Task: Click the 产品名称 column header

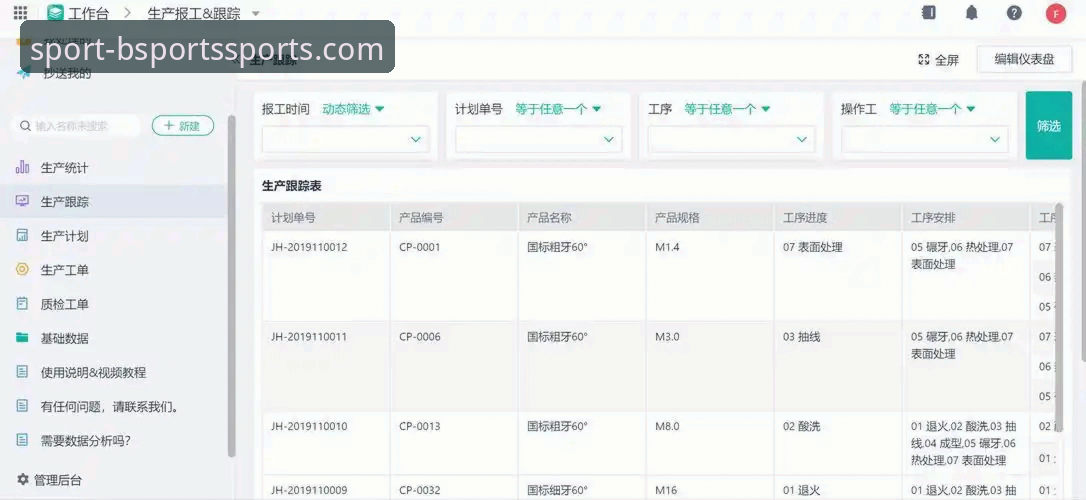Action: pos(582,217)
